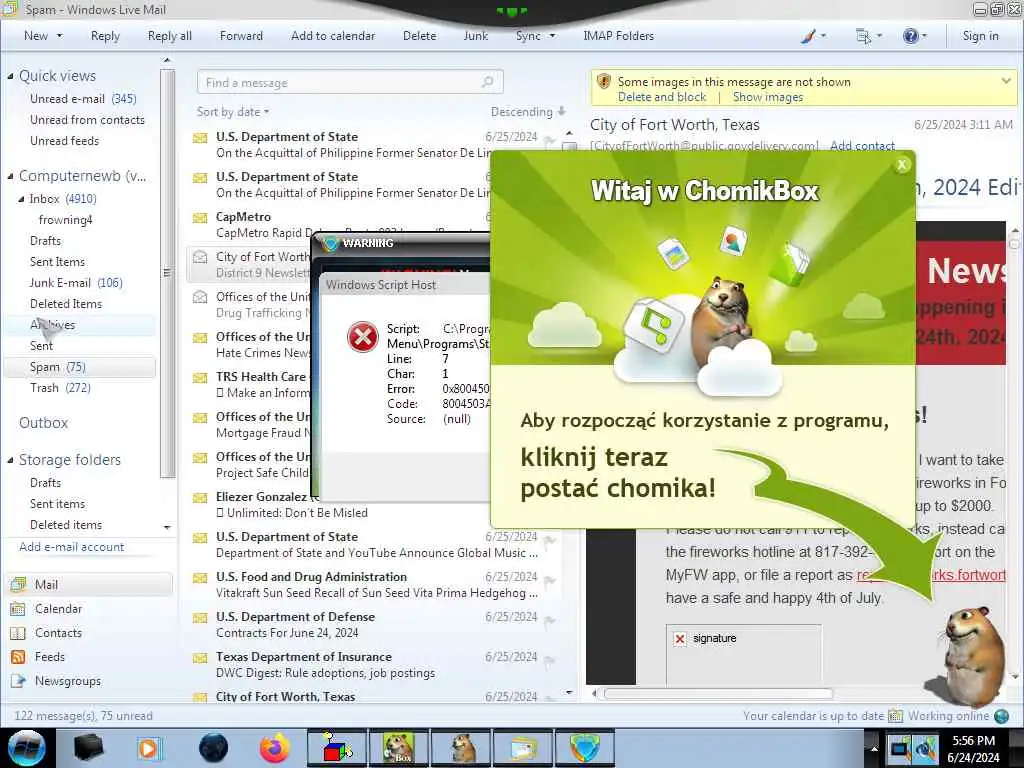The height and width of the screenshot is (768, 1024).
Task: Click Show images link
Action: click(x=767, y=97)
